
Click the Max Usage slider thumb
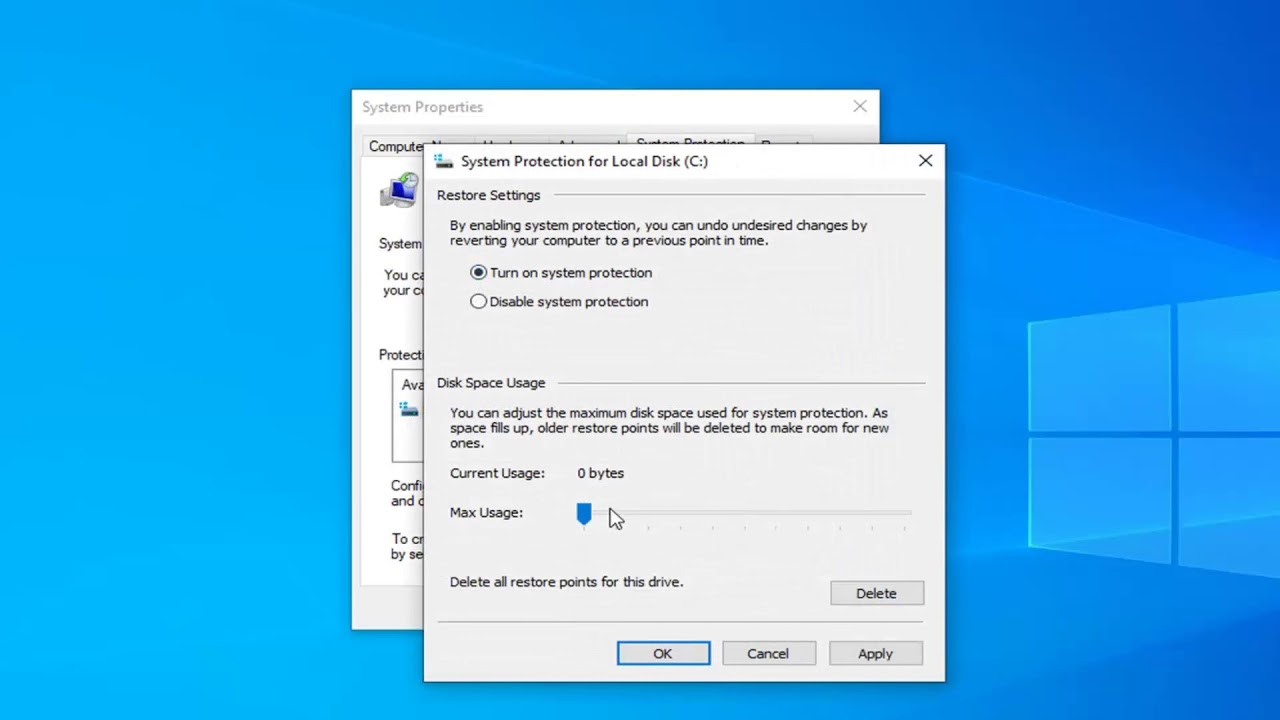coord(584,514)
